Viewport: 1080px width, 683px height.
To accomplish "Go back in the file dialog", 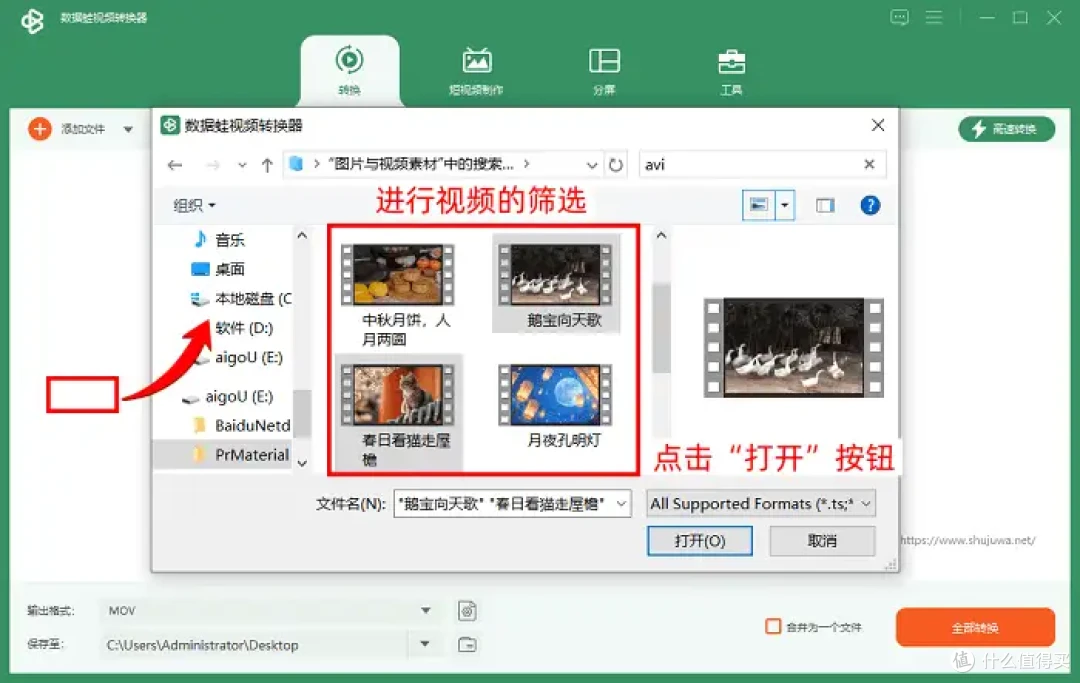I will (175, 165).
